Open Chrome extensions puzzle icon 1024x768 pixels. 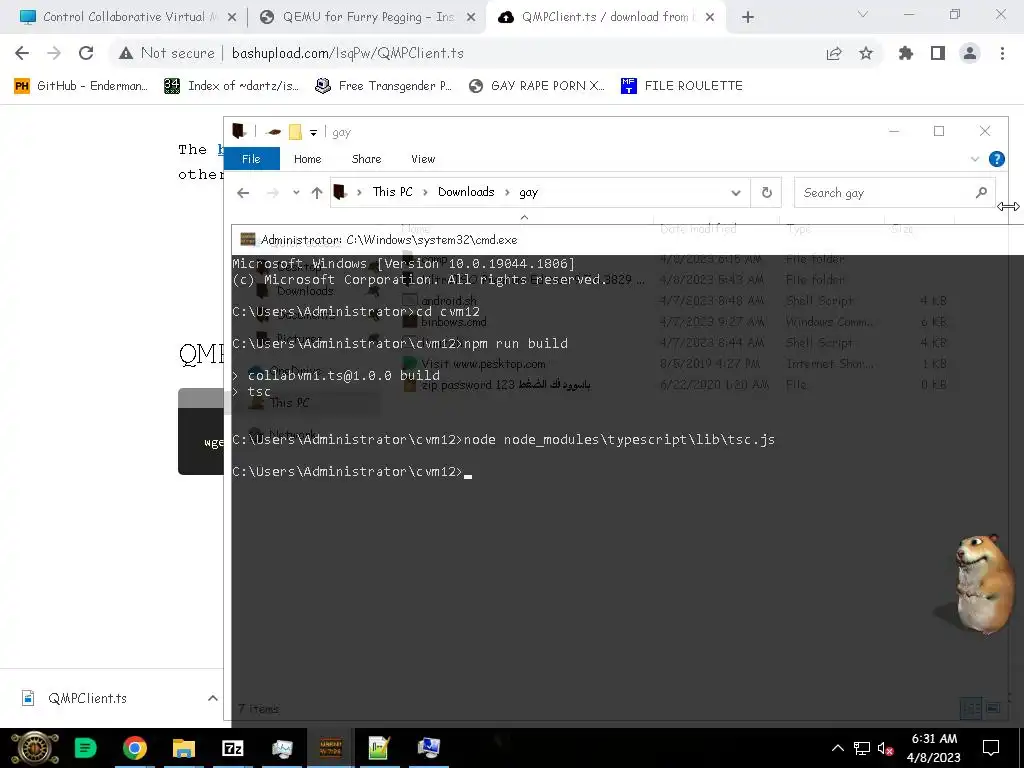pos(906,54)
